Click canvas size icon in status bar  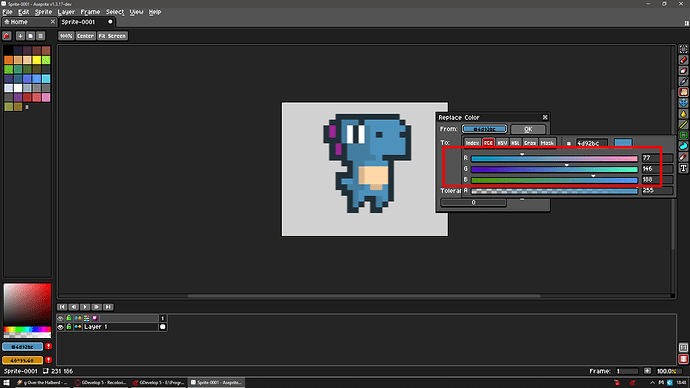pyautogui.click(x=46, y=371)
